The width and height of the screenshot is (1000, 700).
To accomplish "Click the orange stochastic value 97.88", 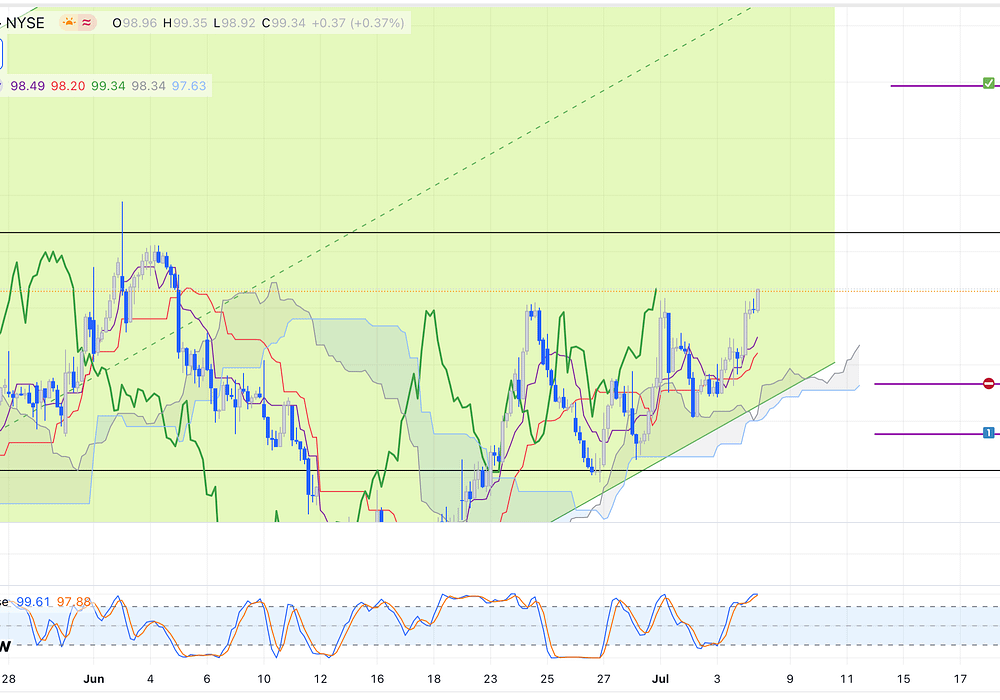I will pyautogui.click(x=74, y=601).
